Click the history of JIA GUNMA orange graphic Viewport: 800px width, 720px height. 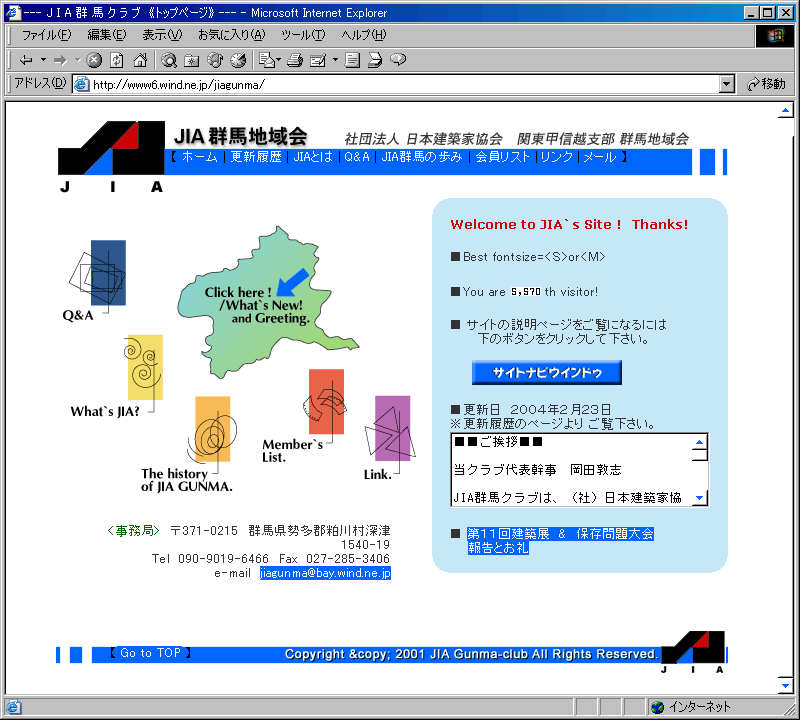pos(212,429)
